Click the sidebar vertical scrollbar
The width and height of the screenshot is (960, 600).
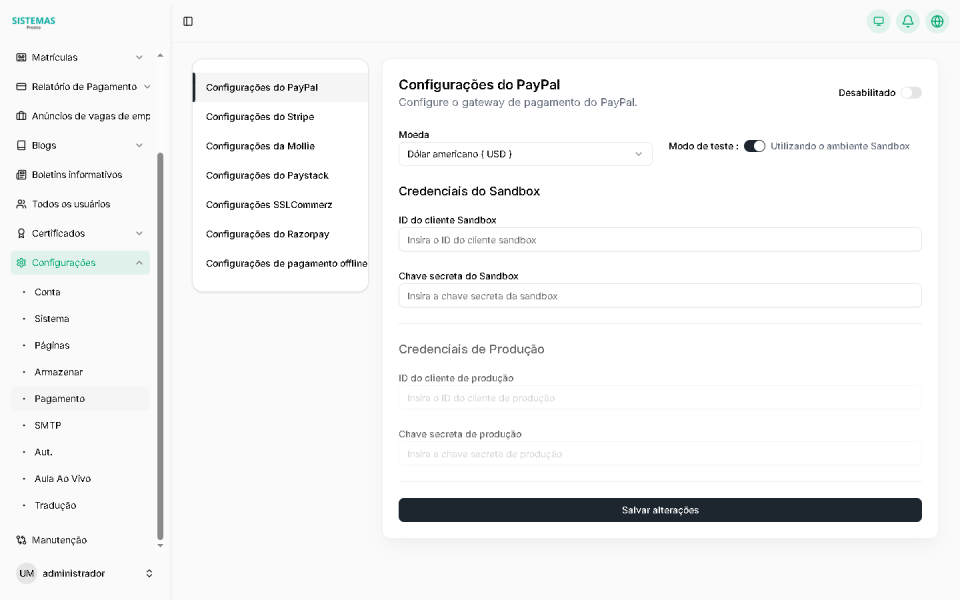(160, 345)
